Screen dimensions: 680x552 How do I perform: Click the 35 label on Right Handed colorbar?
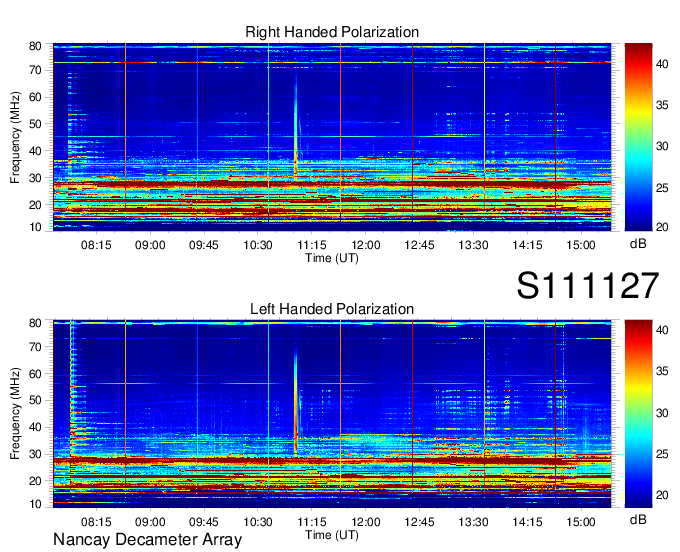(x=662, y=105)
